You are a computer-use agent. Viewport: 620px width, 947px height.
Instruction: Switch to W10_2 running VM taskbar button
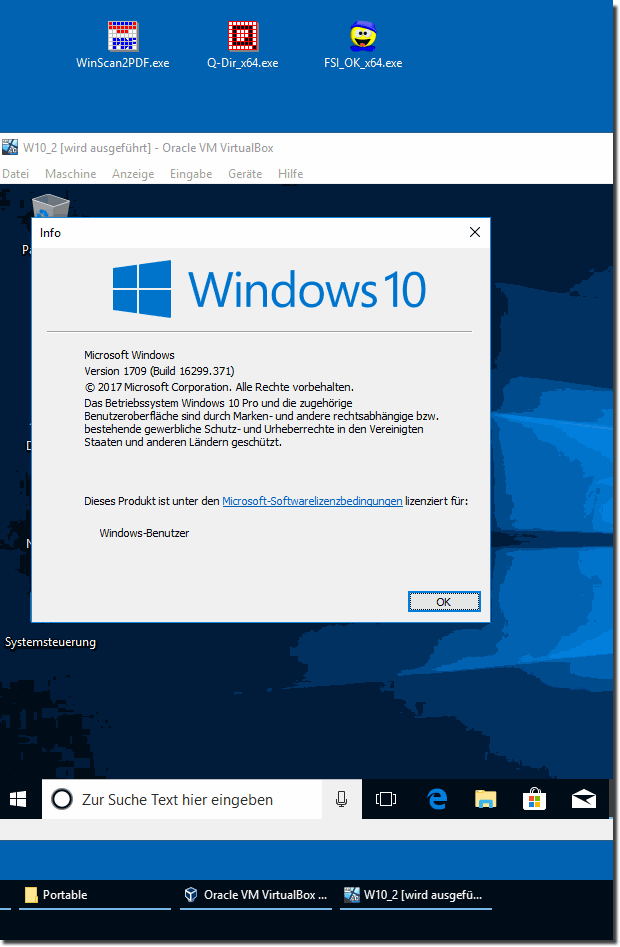pos(416,895)
